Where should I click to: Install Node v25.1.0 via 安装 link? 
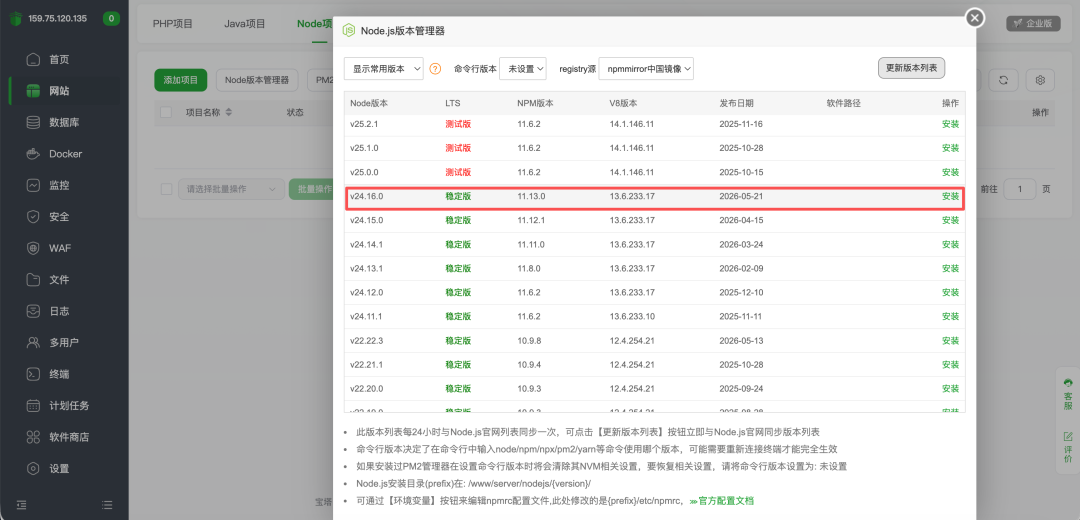[x=951, y=148]
